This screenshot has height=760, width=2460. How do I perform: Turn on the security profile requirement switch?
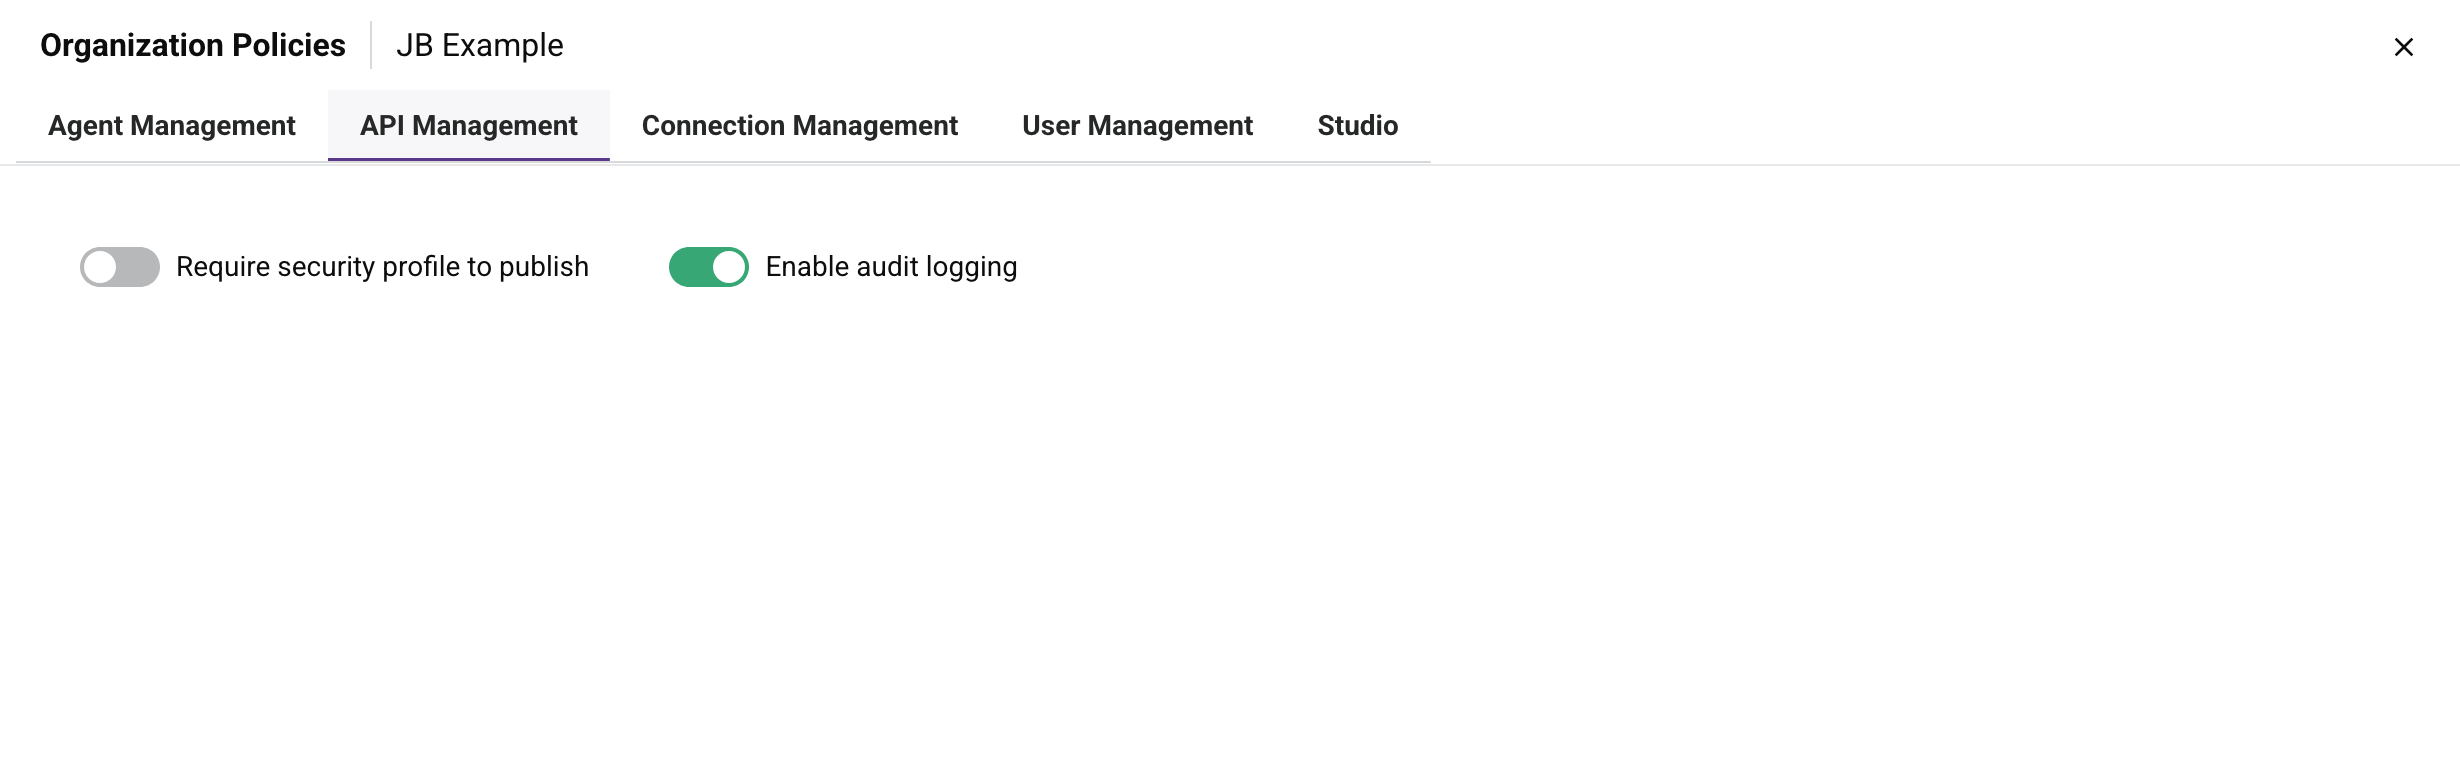coord(120,267)
